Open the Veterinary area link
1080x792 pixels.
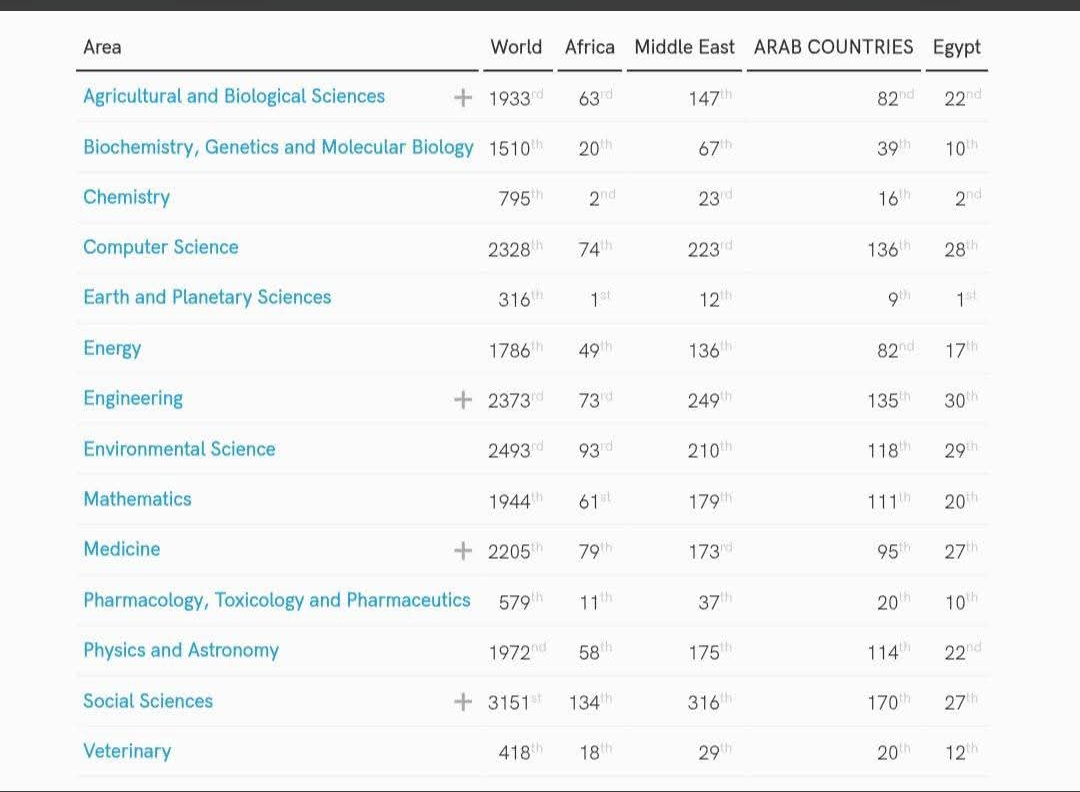(127, 751)
